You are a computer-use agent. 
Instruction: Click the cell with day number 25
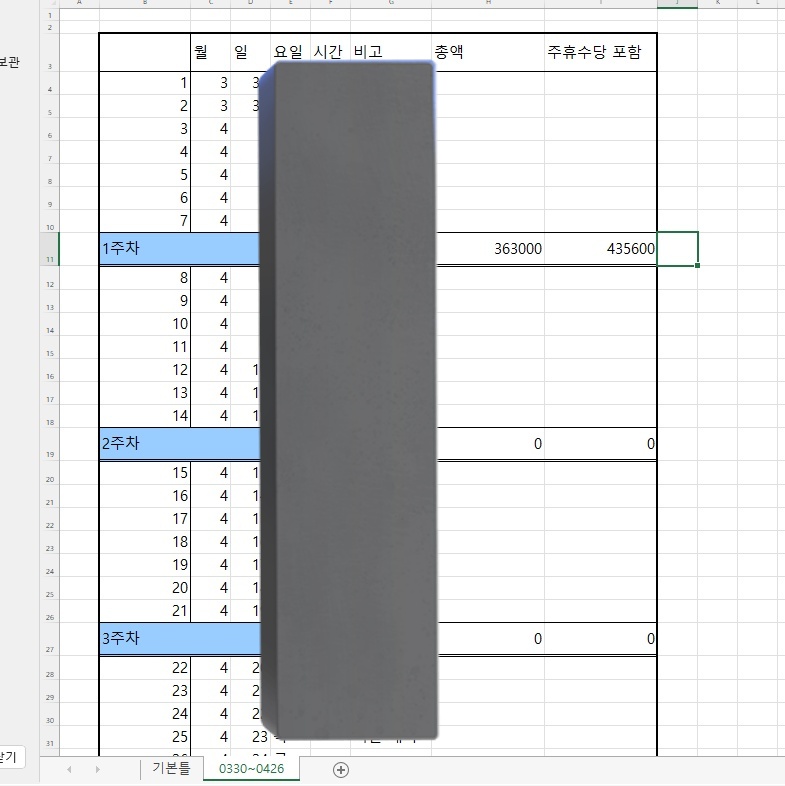click(145, 737)
